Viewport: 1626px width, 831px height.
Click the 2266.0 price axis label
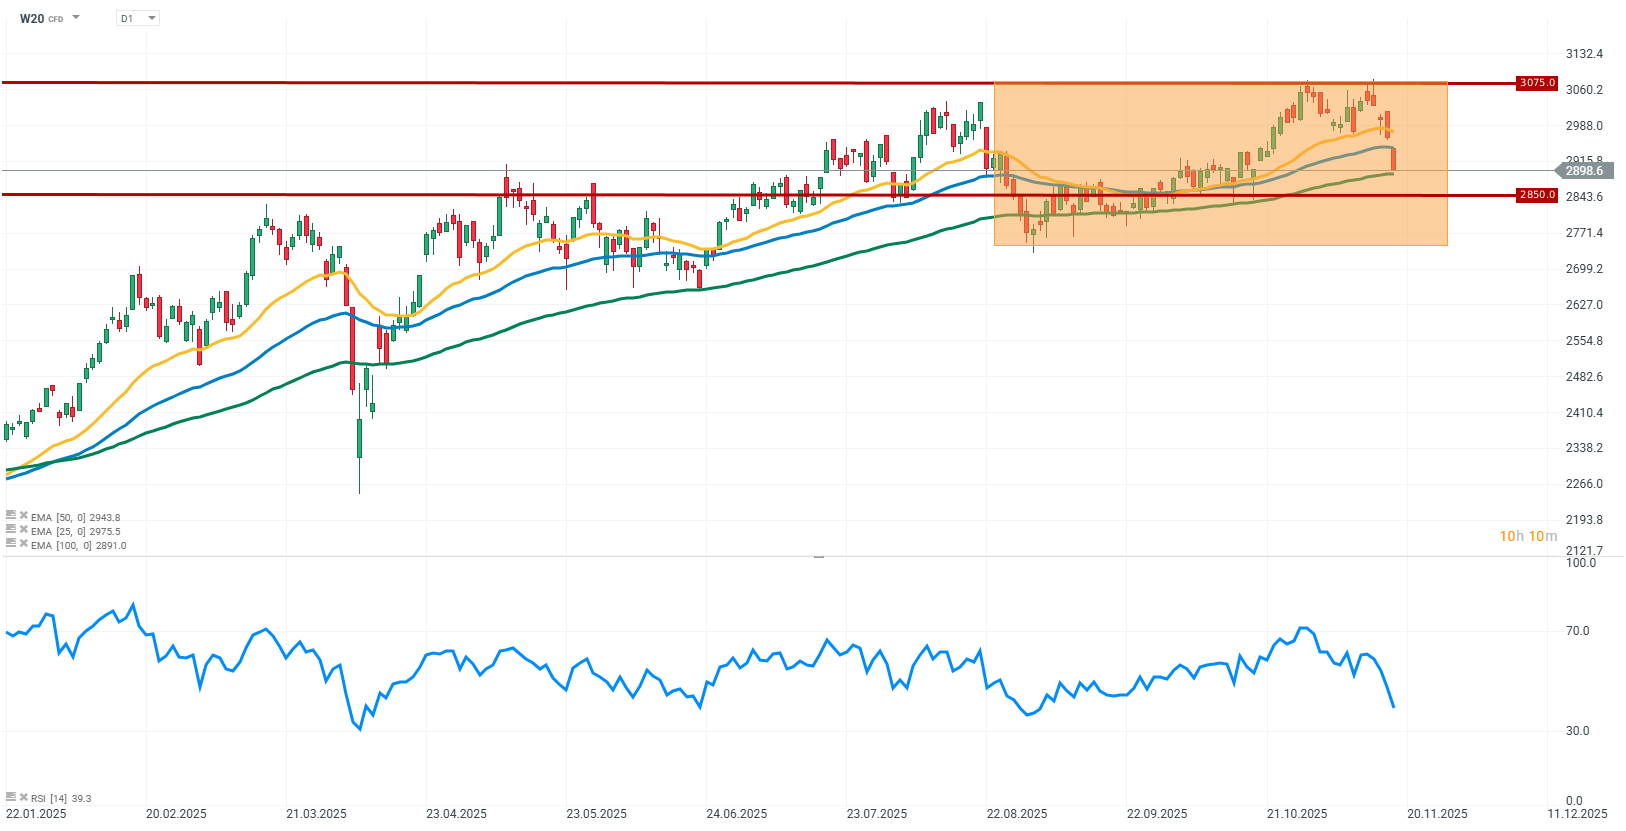tap(1584, 484)
